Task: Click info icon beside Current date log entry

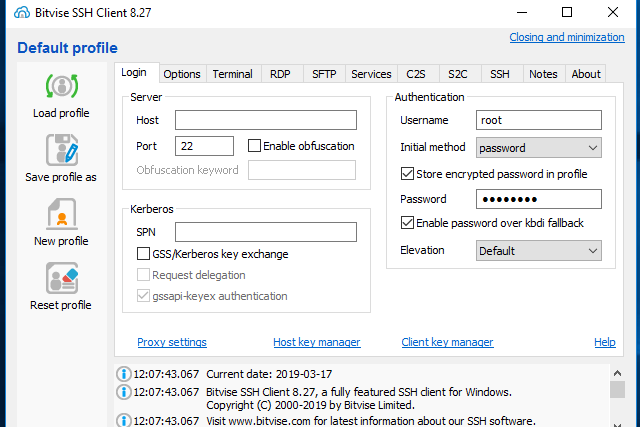Action: click(x=124, y=374)
